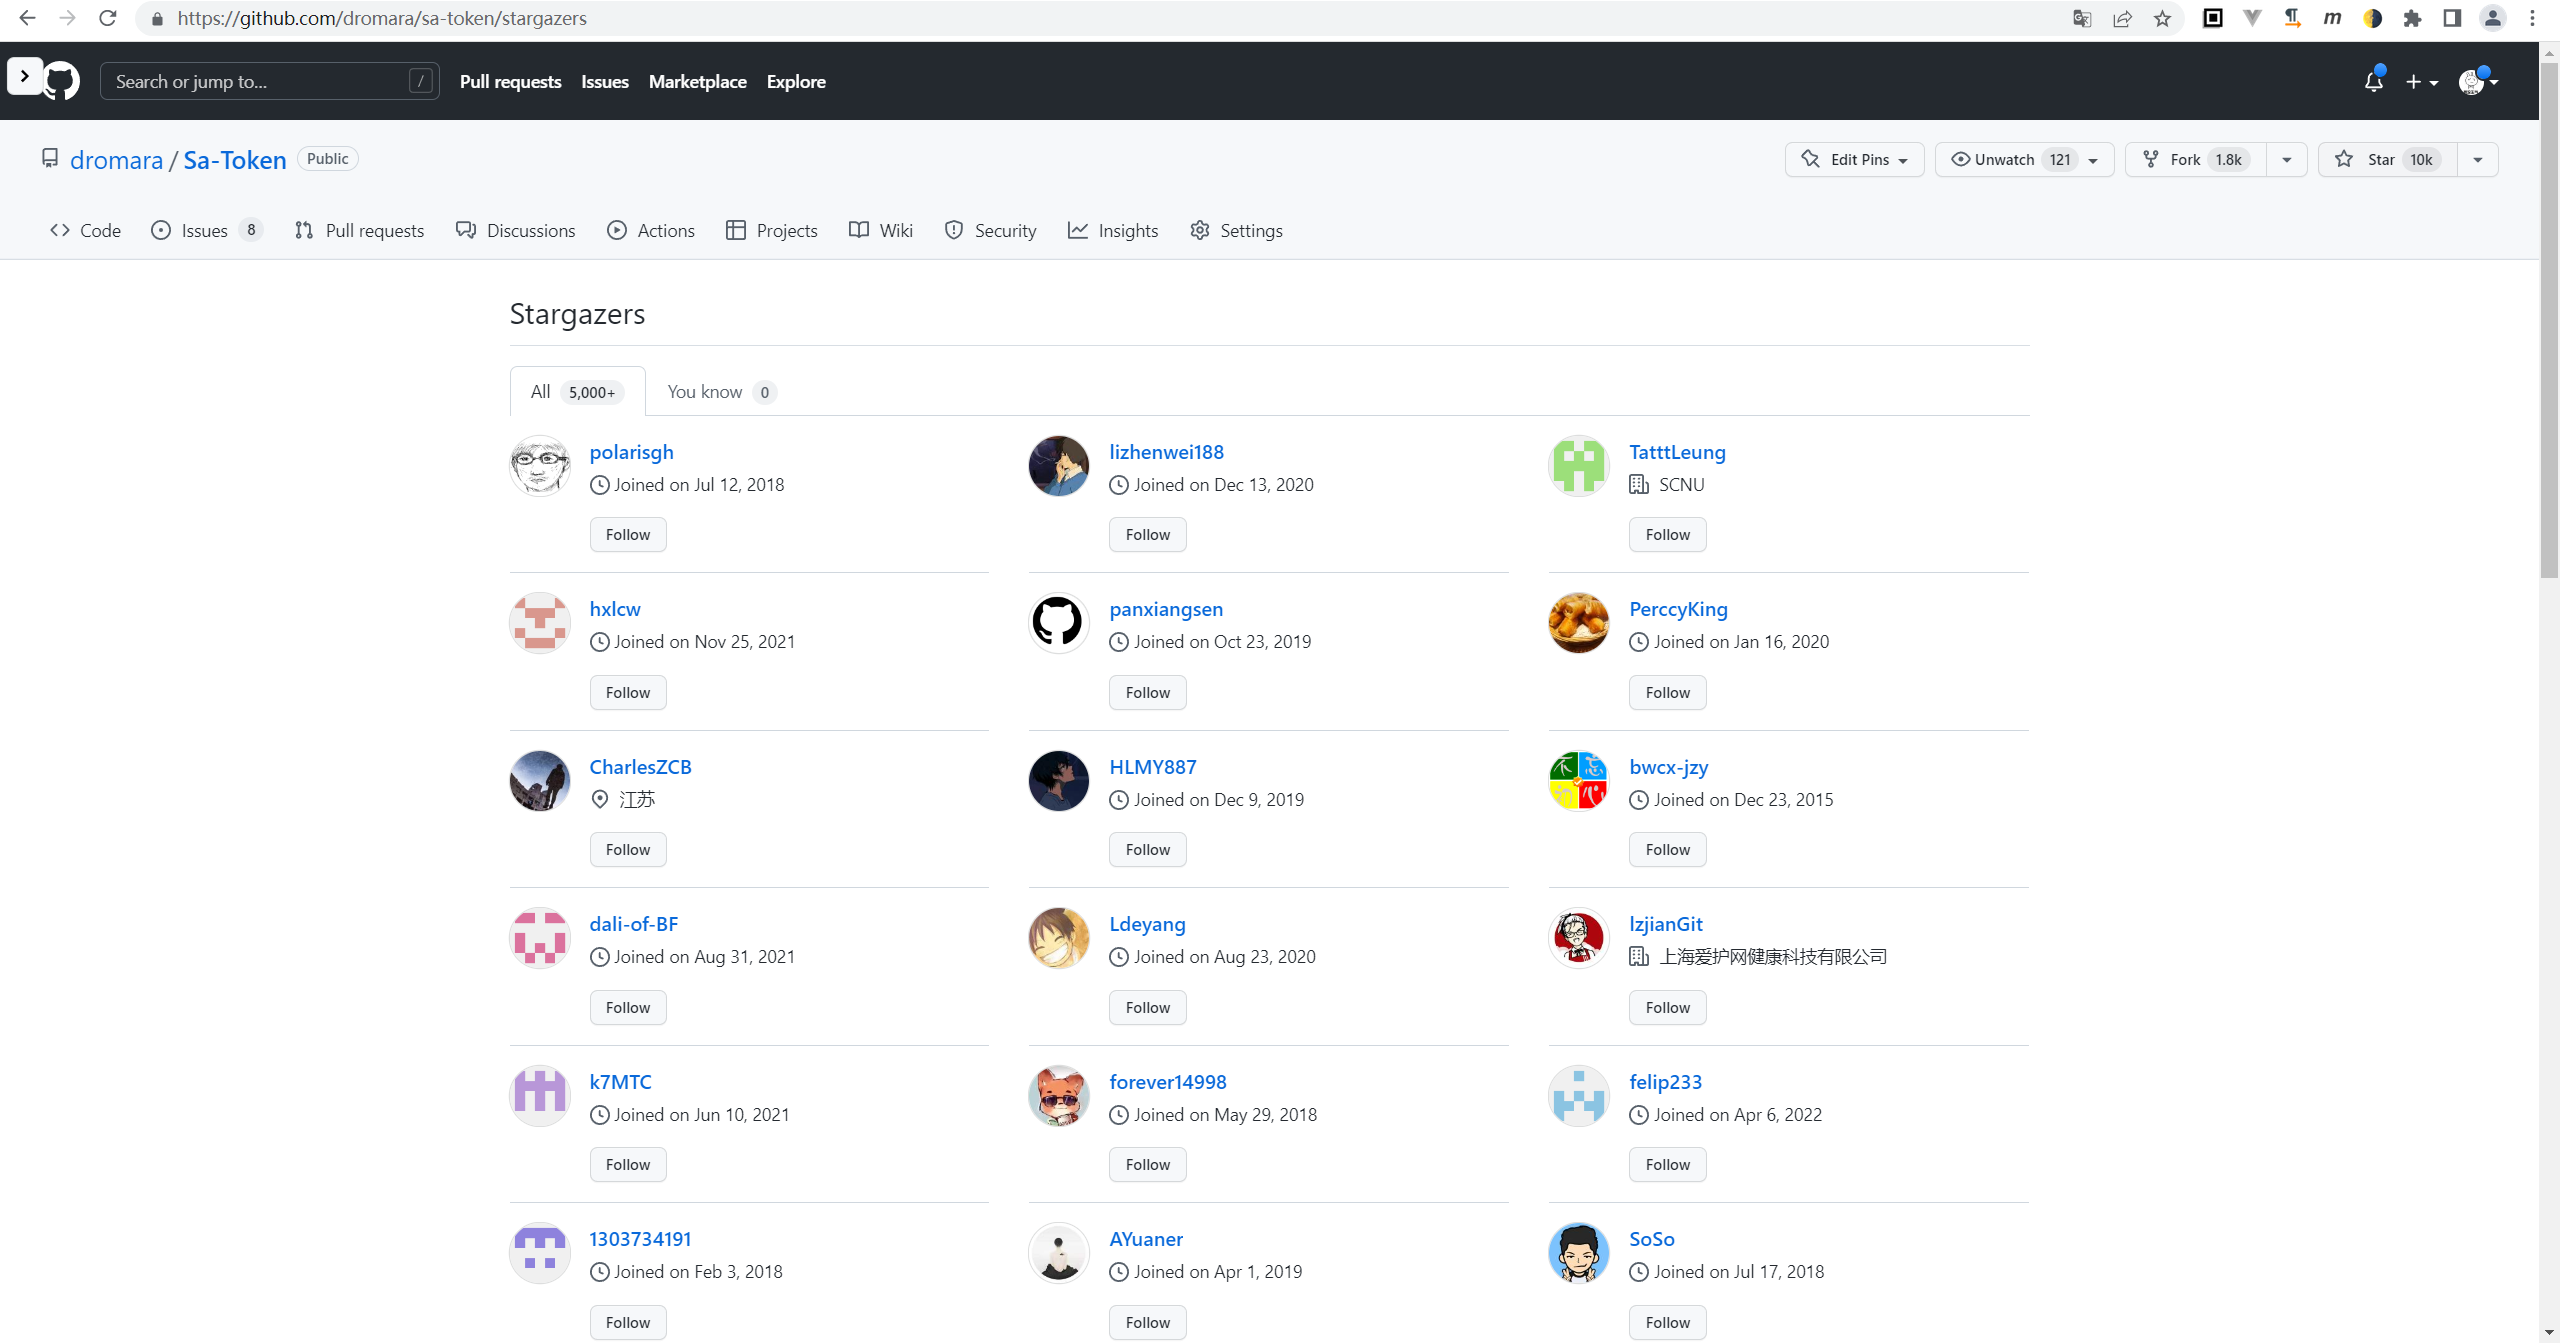Open the Sa-Token repository link
Viewport: 2560px width, 1343px height.
pyautogui.click(x=235, y=160)
